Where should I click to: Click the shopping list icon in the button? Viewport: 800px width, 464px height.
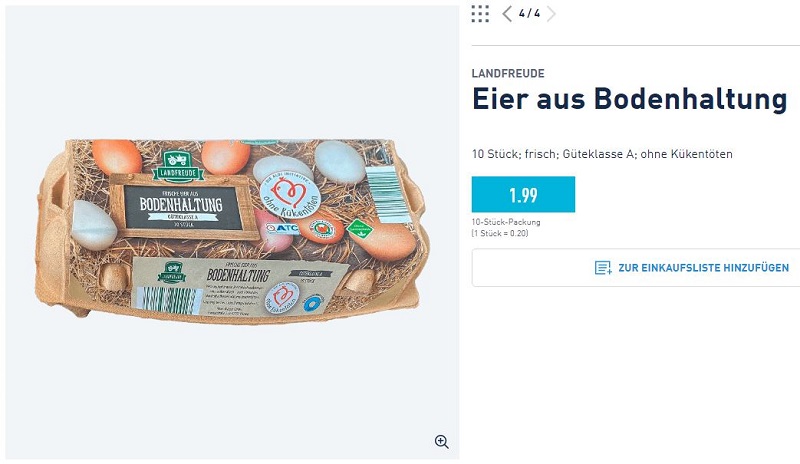coord(603,267)
